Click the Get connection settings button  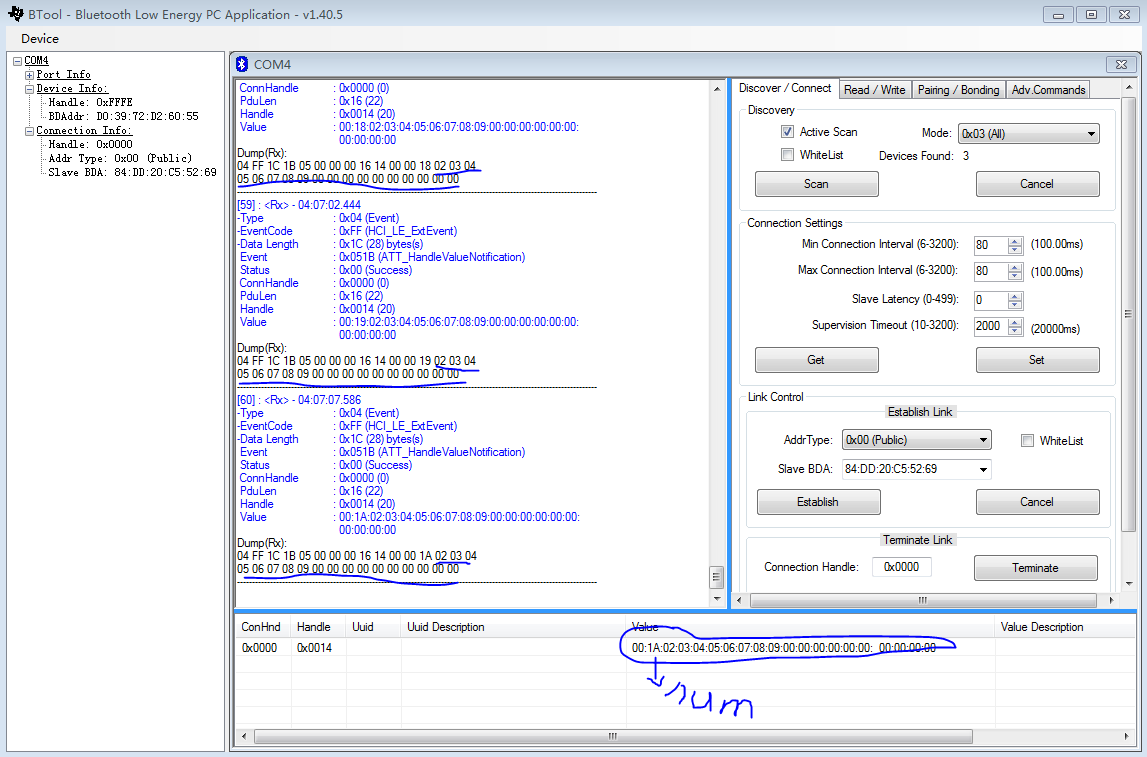click(816, 360)
